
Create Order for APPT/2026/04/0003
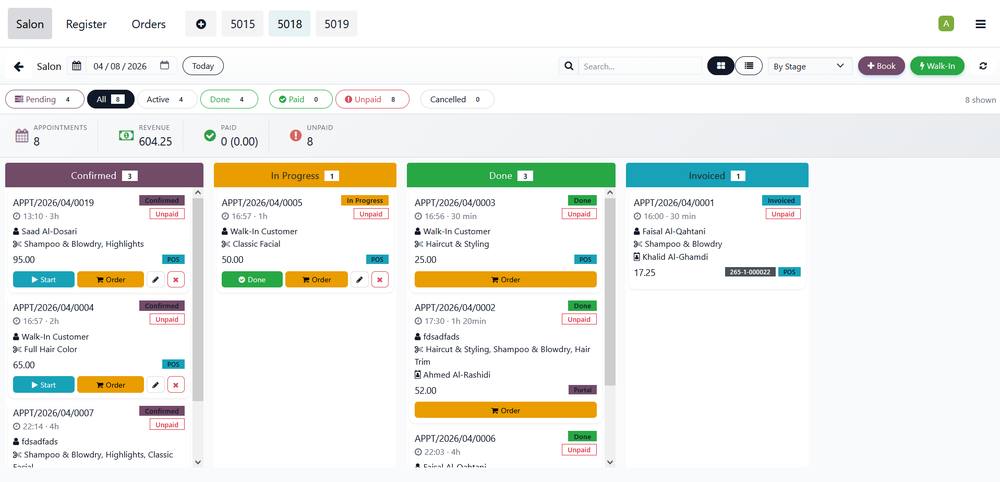pos(506,279)
